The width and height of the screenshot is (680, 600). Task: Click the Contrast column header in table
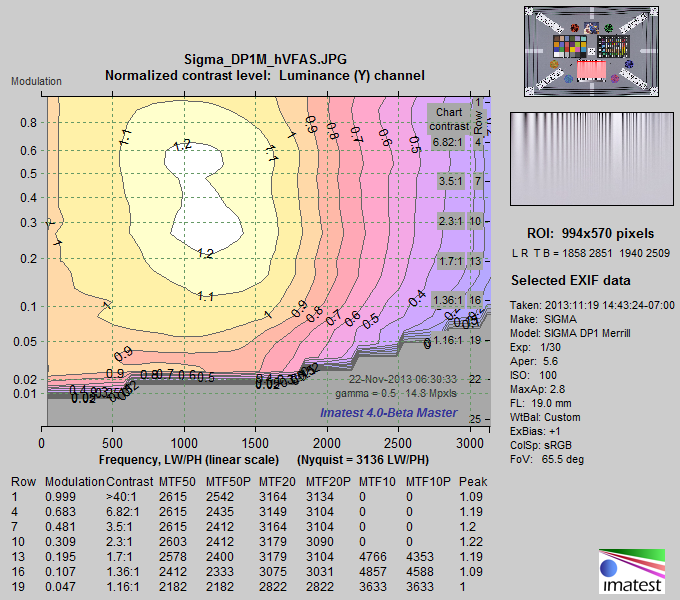(x=129, y=482)
